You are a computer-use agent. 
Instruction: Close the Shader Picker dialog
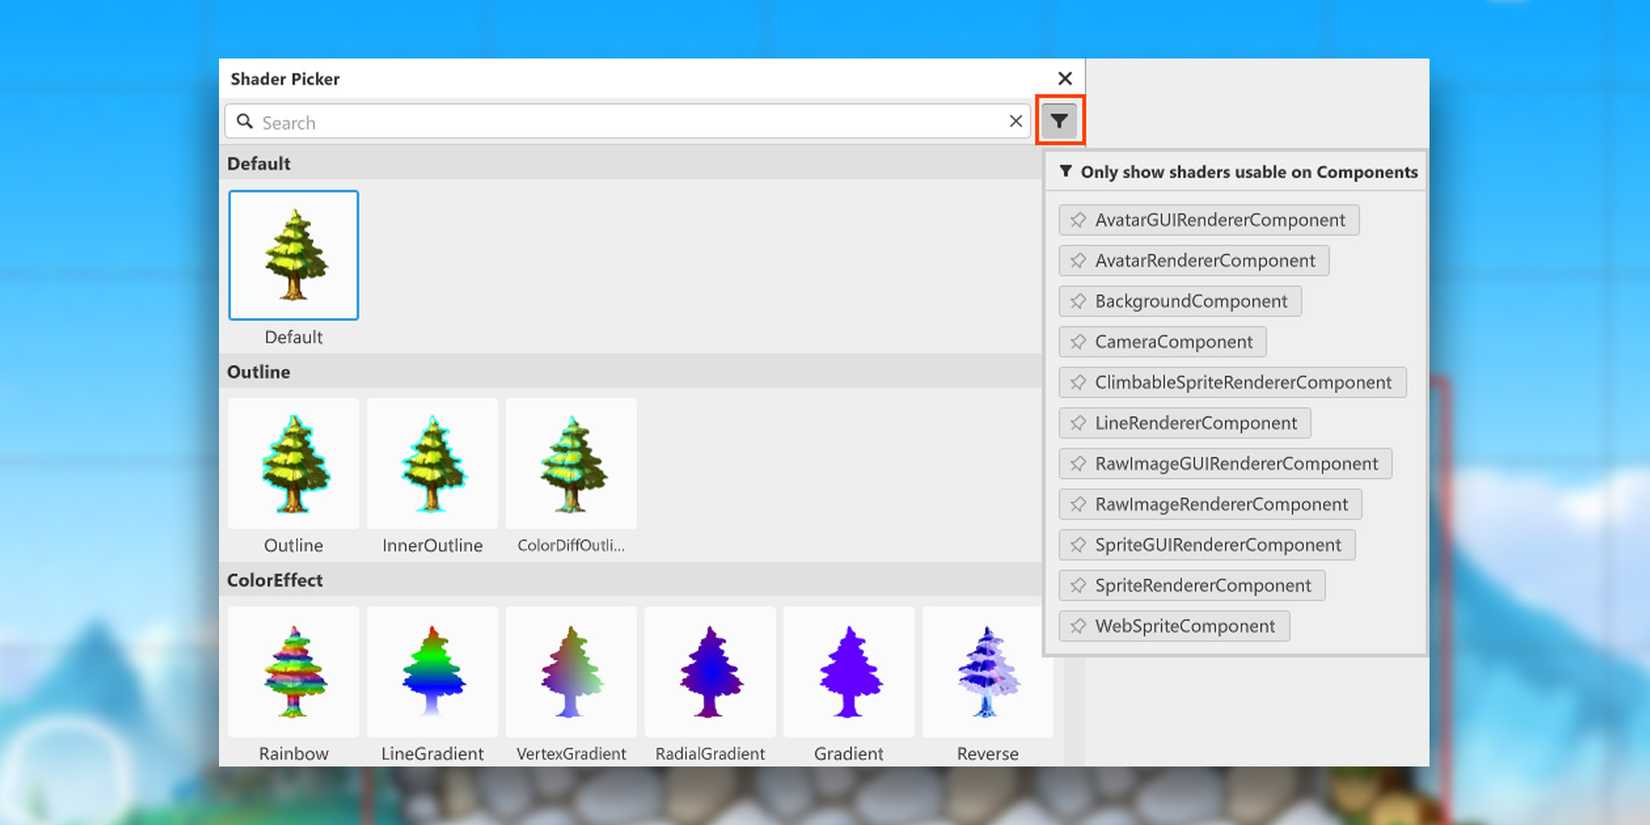pyautogui.click(x=1064, y=78)
